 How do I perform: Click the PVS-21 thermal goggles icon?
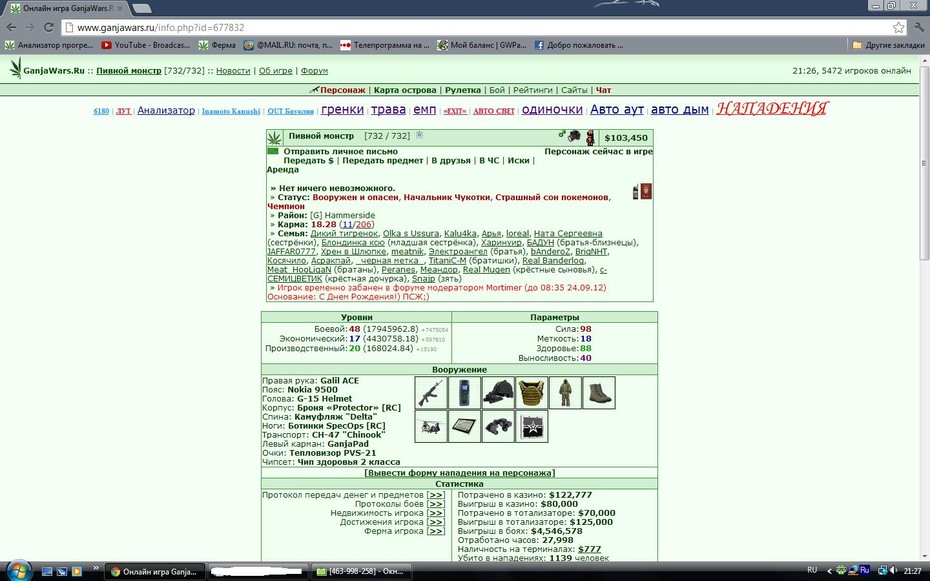point(498,426)
